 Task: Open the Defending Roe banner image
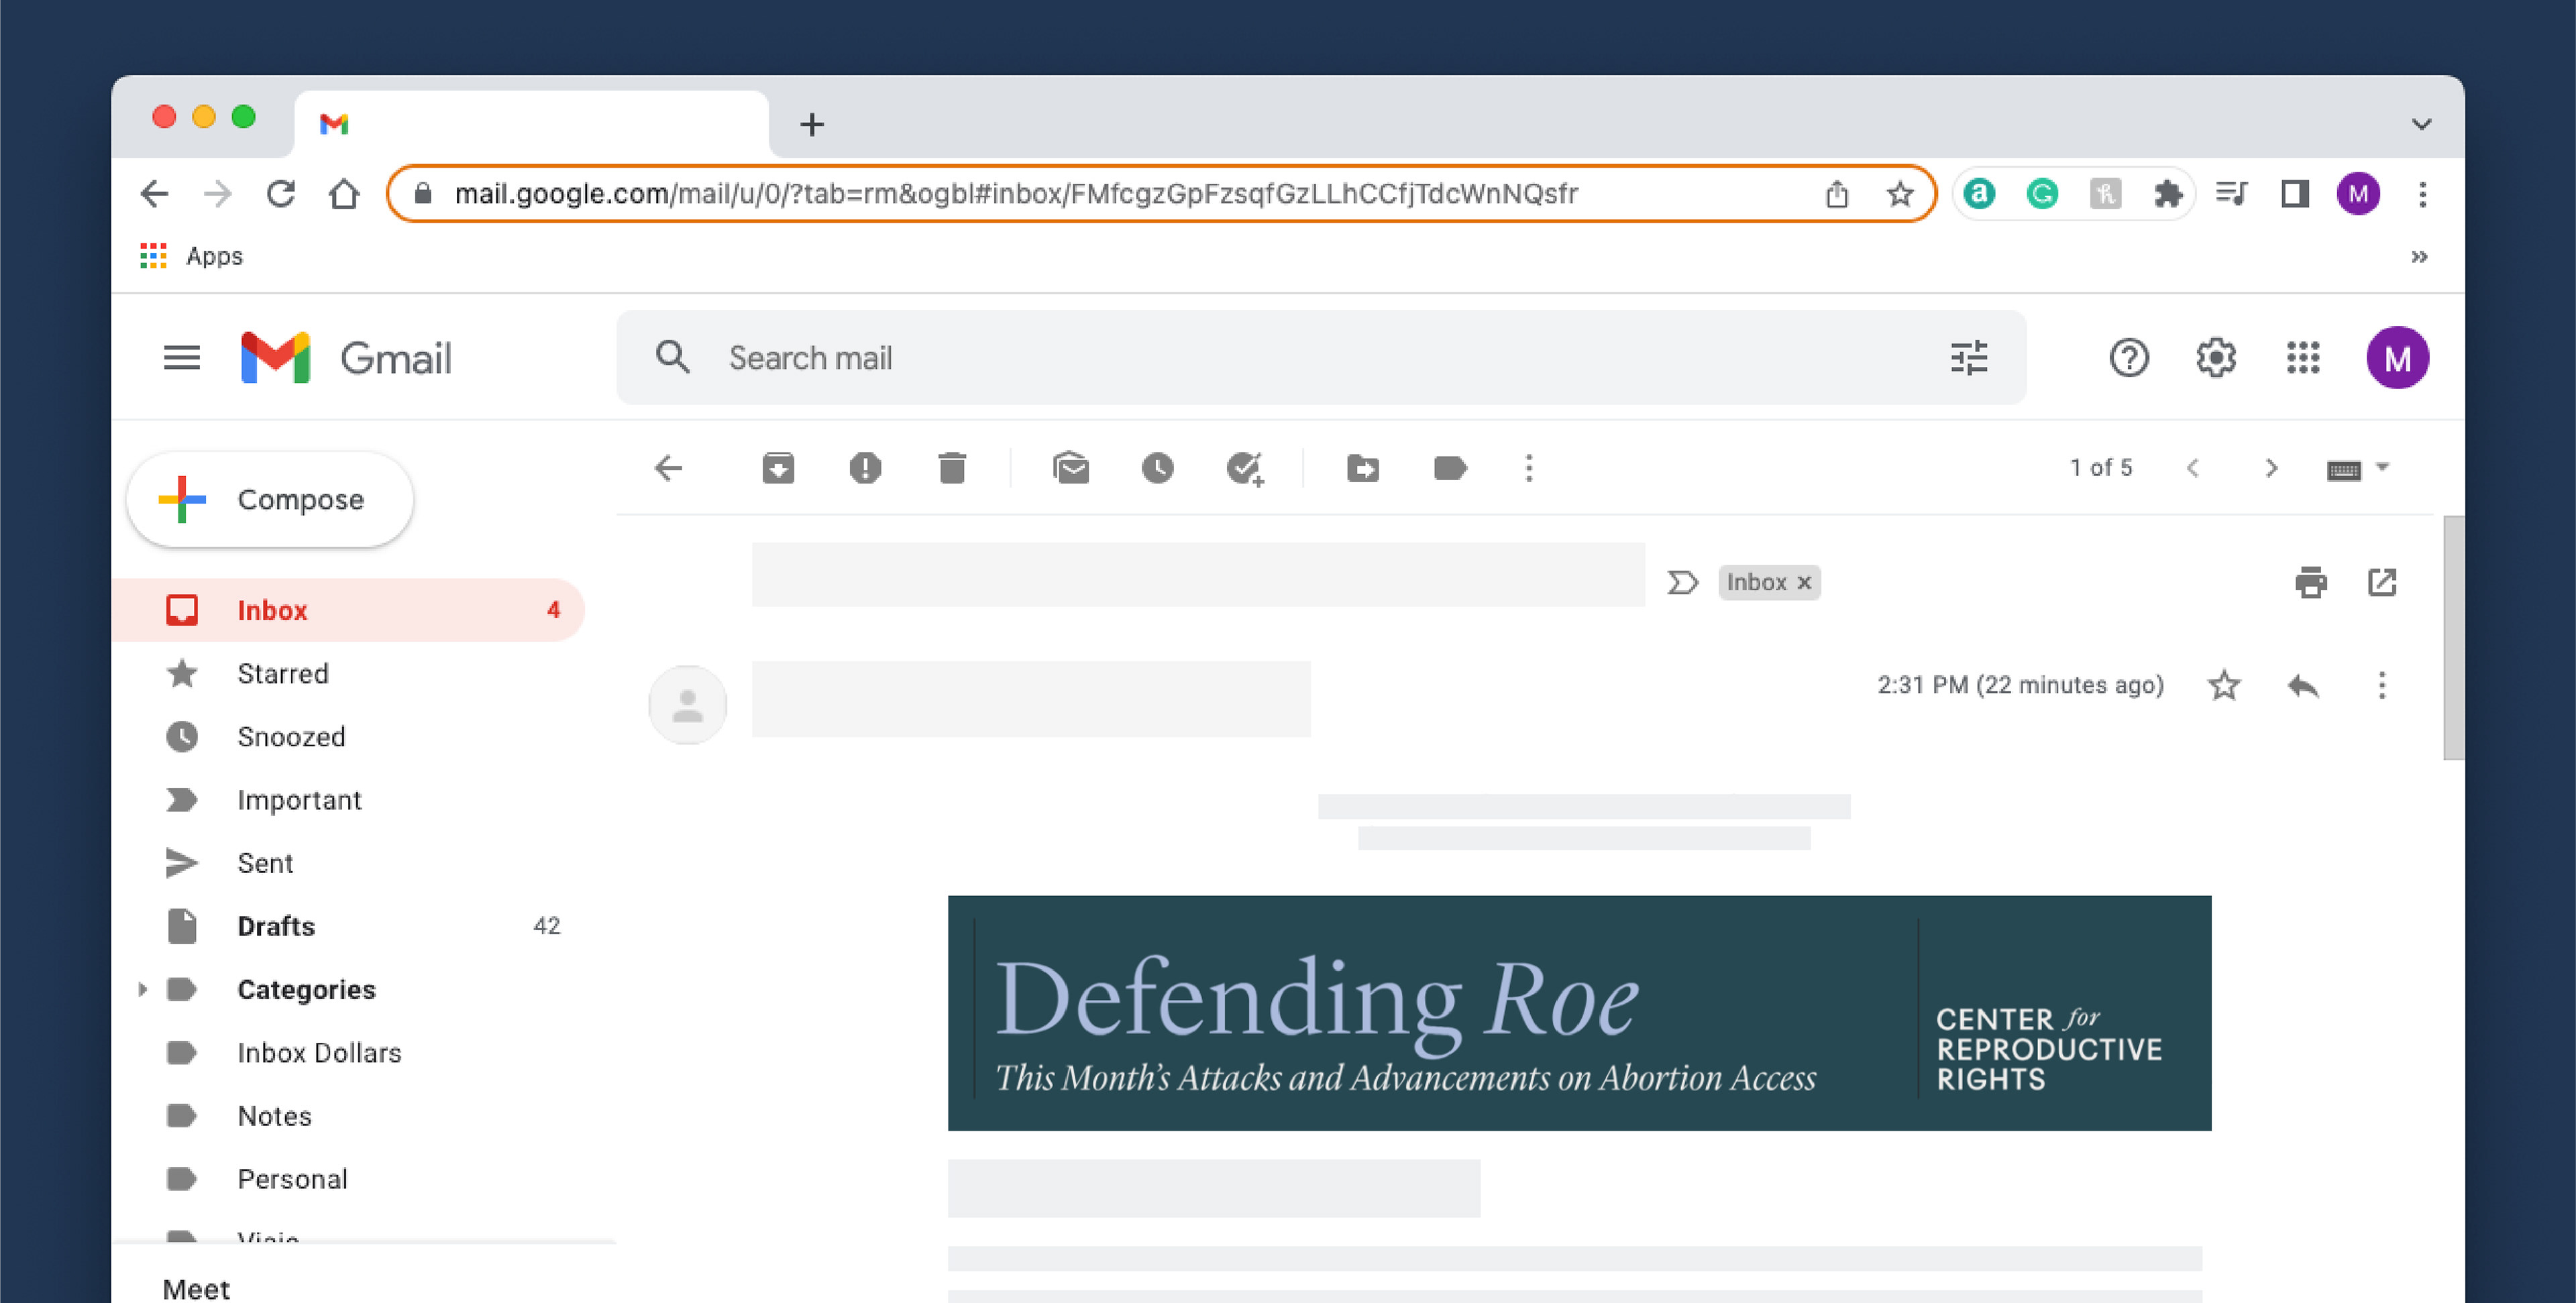click(x=1579, y=1013)
